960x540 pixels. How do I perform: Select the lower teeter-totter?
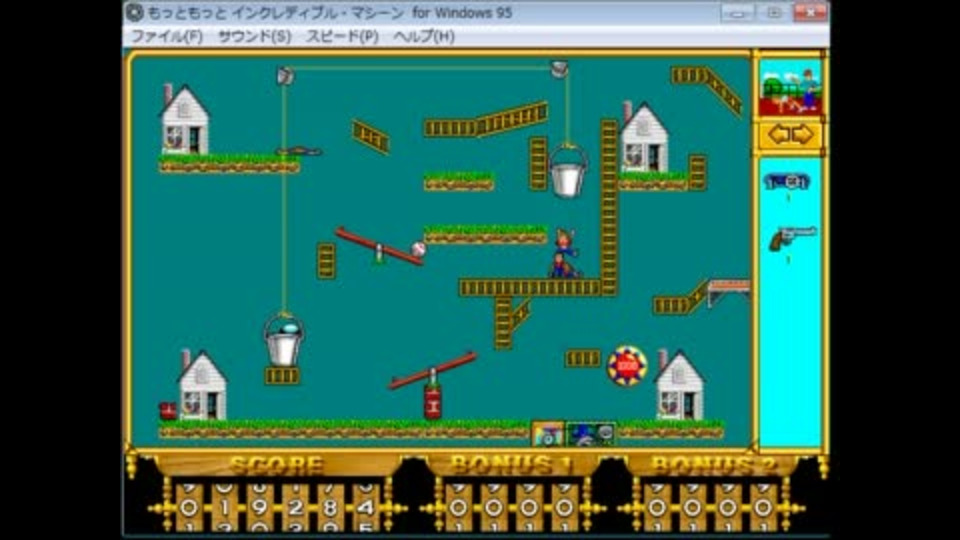pos(433,370)
